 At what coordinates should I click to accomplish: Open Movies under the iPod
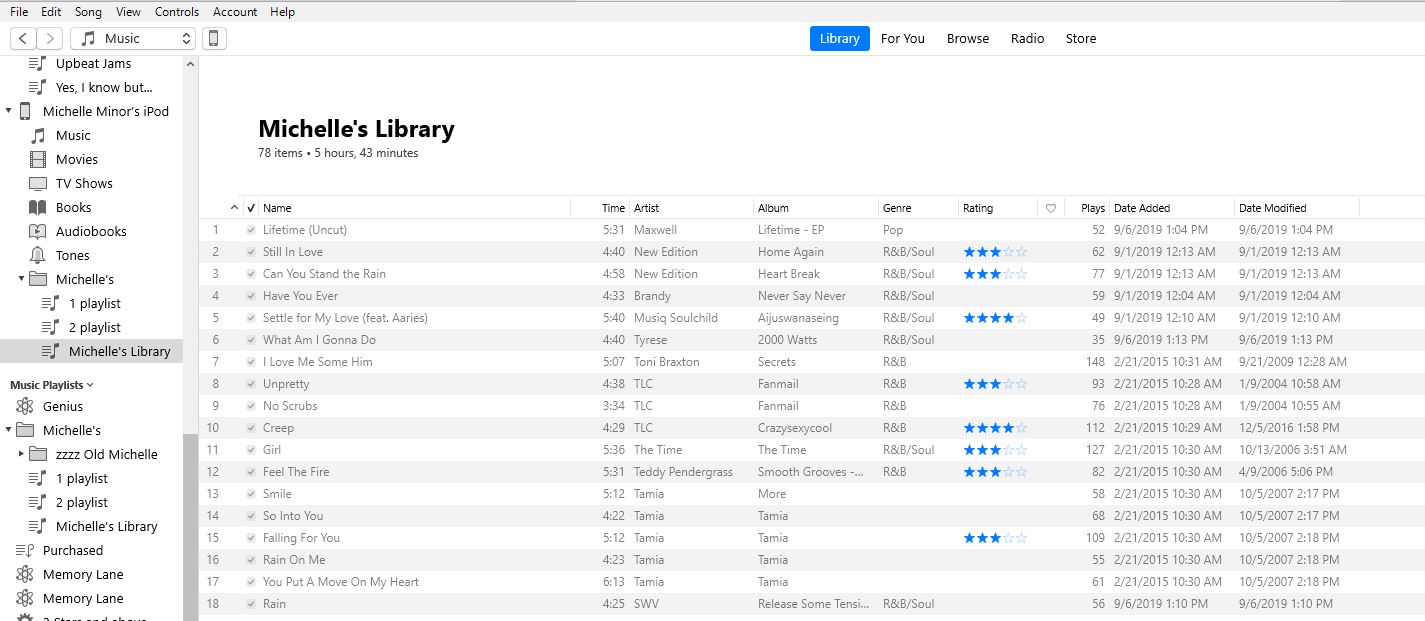(x=76, y=159)
